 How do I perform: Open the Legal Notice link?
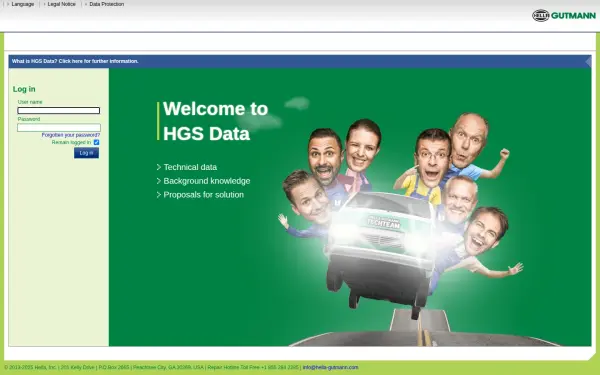click(x=61, y=4)
